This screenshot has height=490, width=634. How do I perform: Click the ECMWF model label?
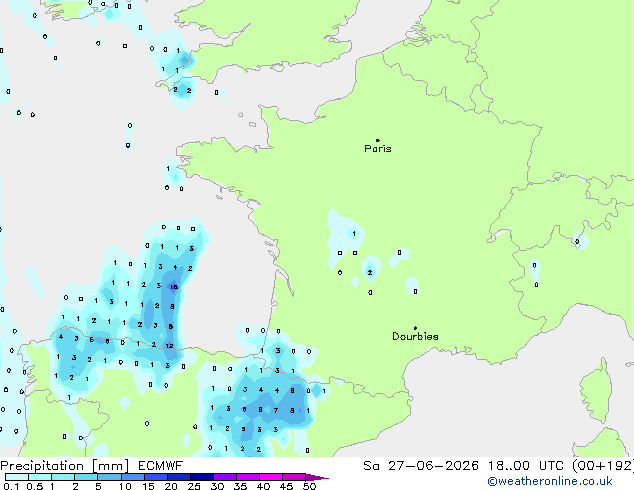pos(161,466)
